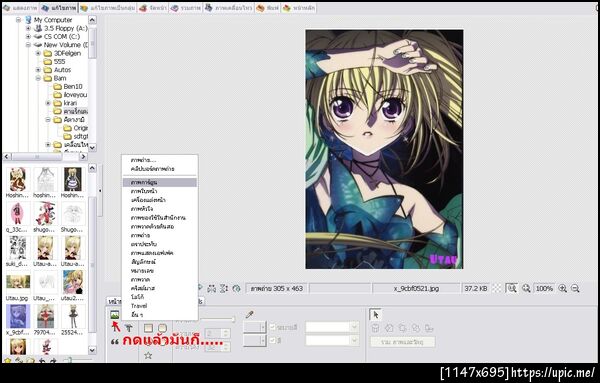Click the yellow favorites star below thumbnails

7,361
